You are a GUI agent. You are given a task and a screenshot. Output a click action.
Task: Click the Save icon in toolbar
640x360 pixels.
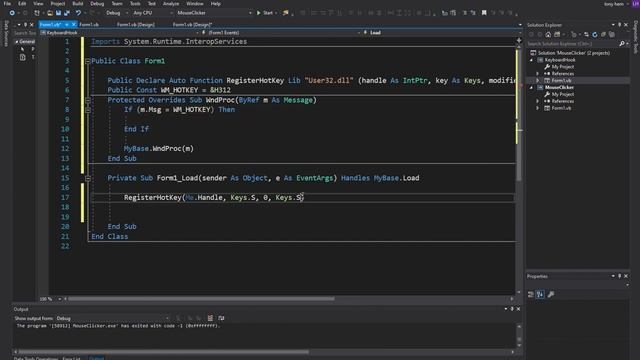coord(58,13)
